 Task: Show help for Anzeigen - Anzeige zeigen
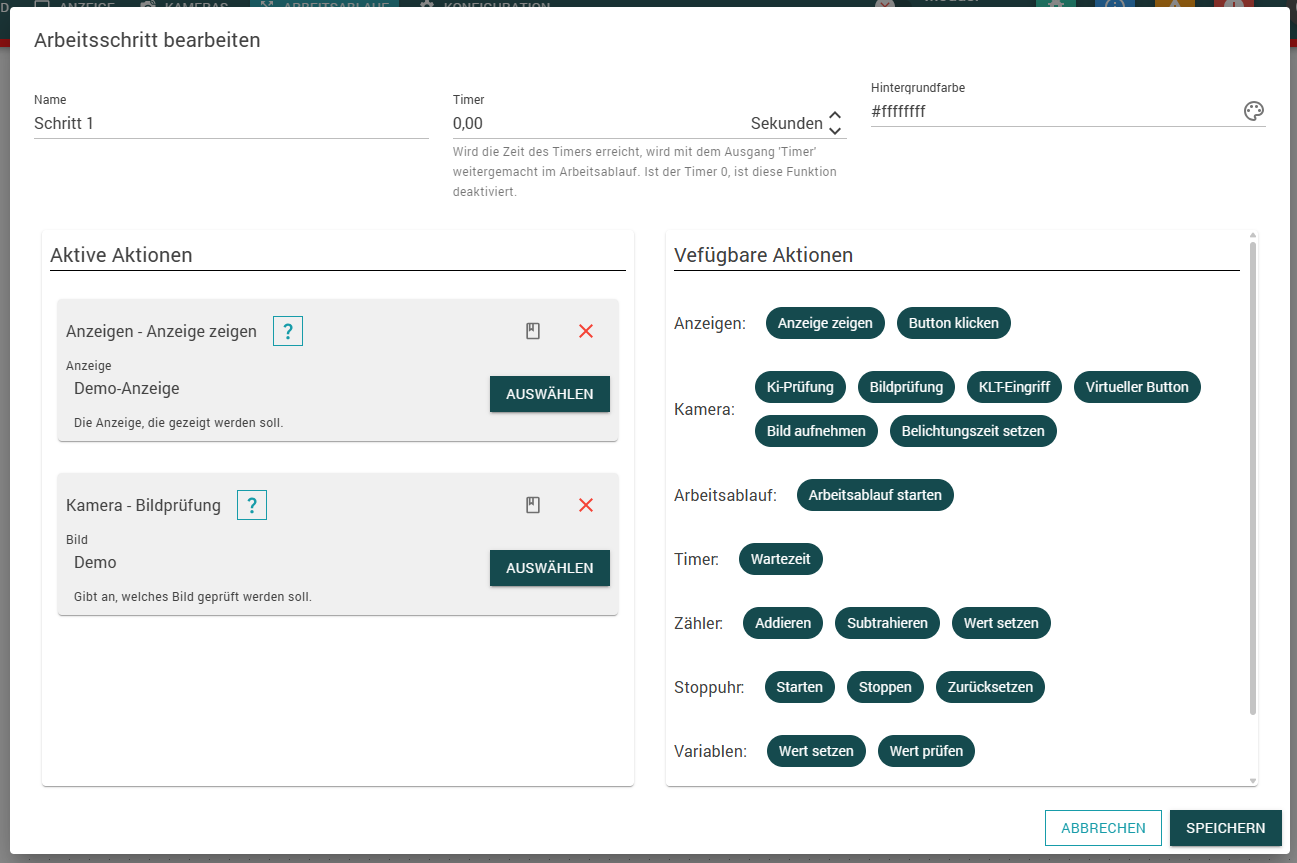(x=288, y=331)
